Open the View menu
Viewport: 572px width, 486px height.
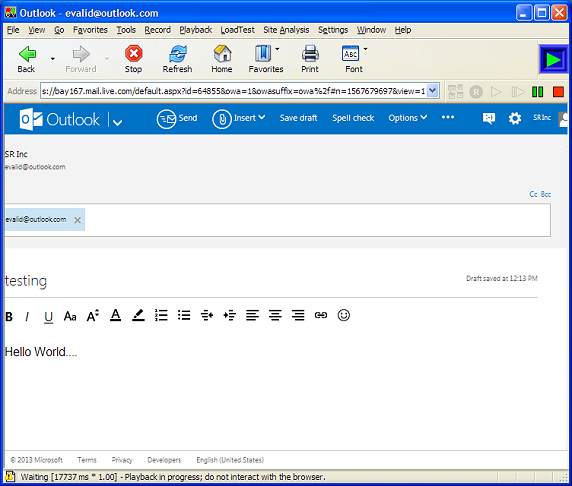point(36,30)
